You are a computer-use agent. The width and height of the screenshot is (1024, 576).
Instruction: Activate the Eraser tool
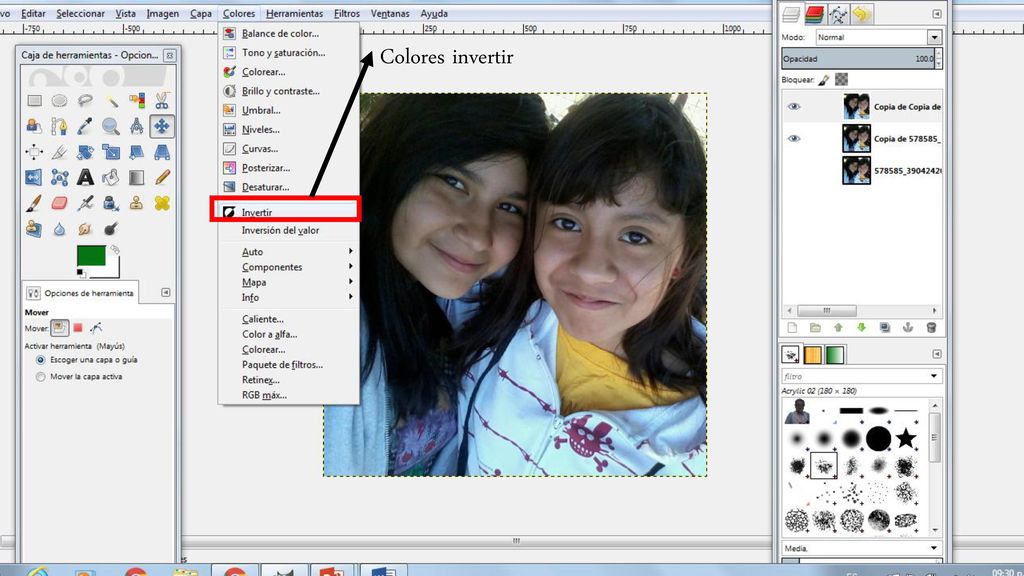tap(59, 203)
